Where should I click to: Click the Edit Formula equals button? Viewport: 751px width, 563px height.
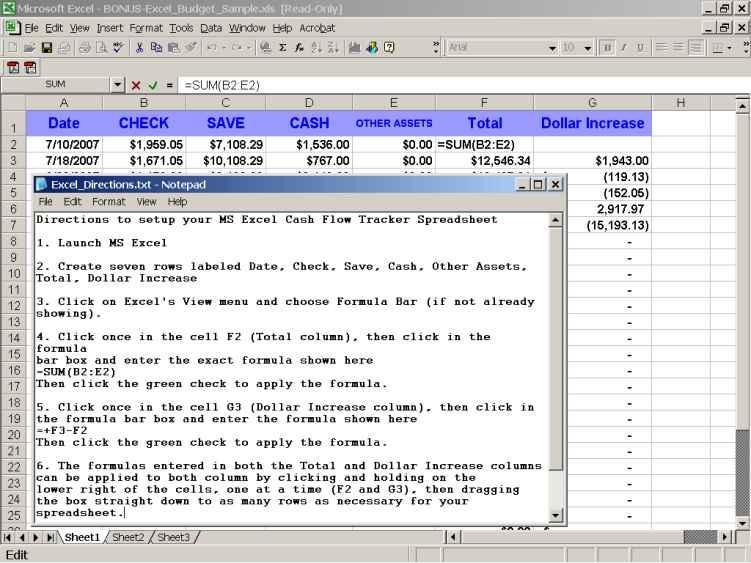(170, 85)
